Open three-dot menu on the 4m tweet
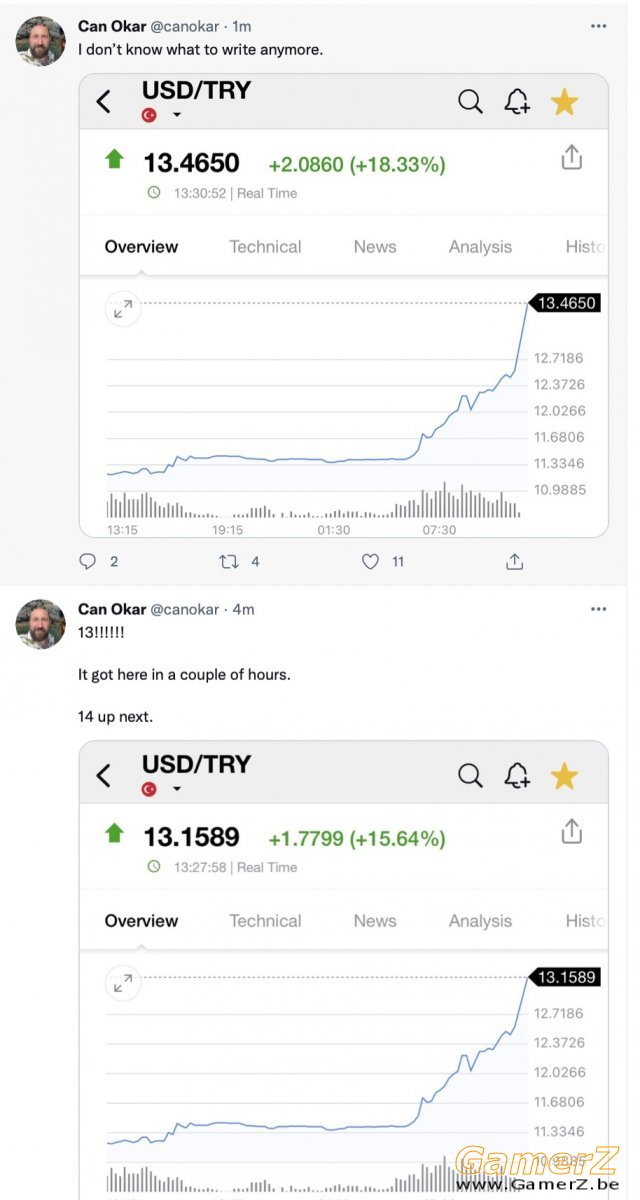Screen dimensions: 640x1200 (598, 609)
